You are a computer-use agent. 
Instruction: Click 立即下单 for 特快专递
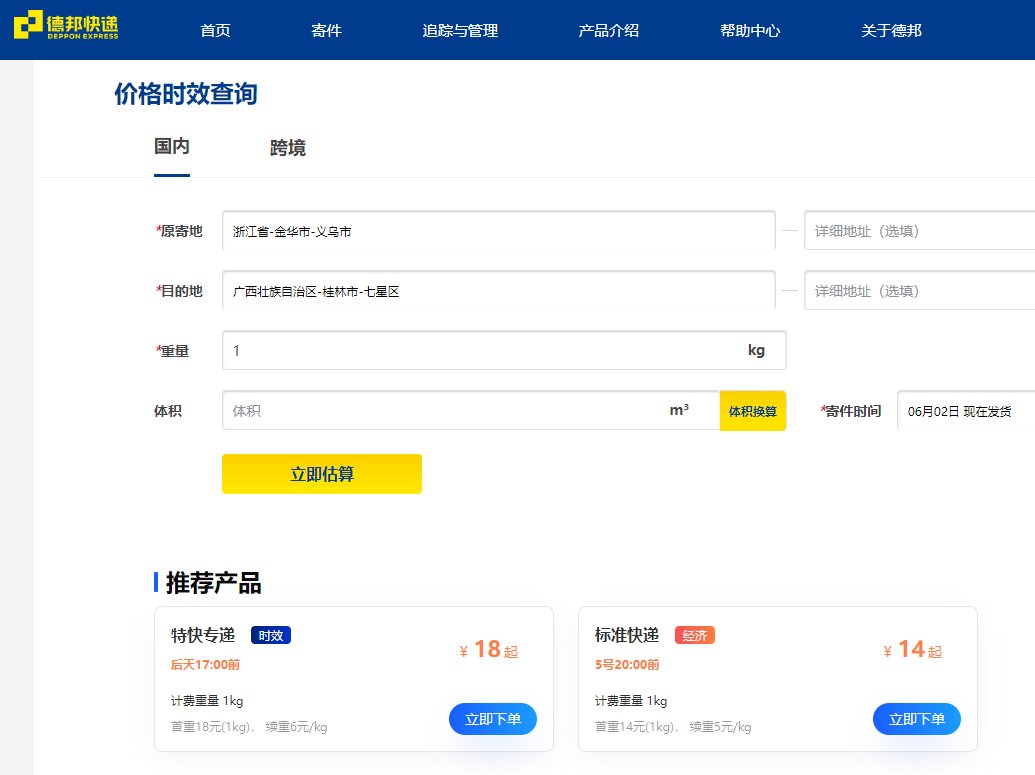click(x=493, y=718)
